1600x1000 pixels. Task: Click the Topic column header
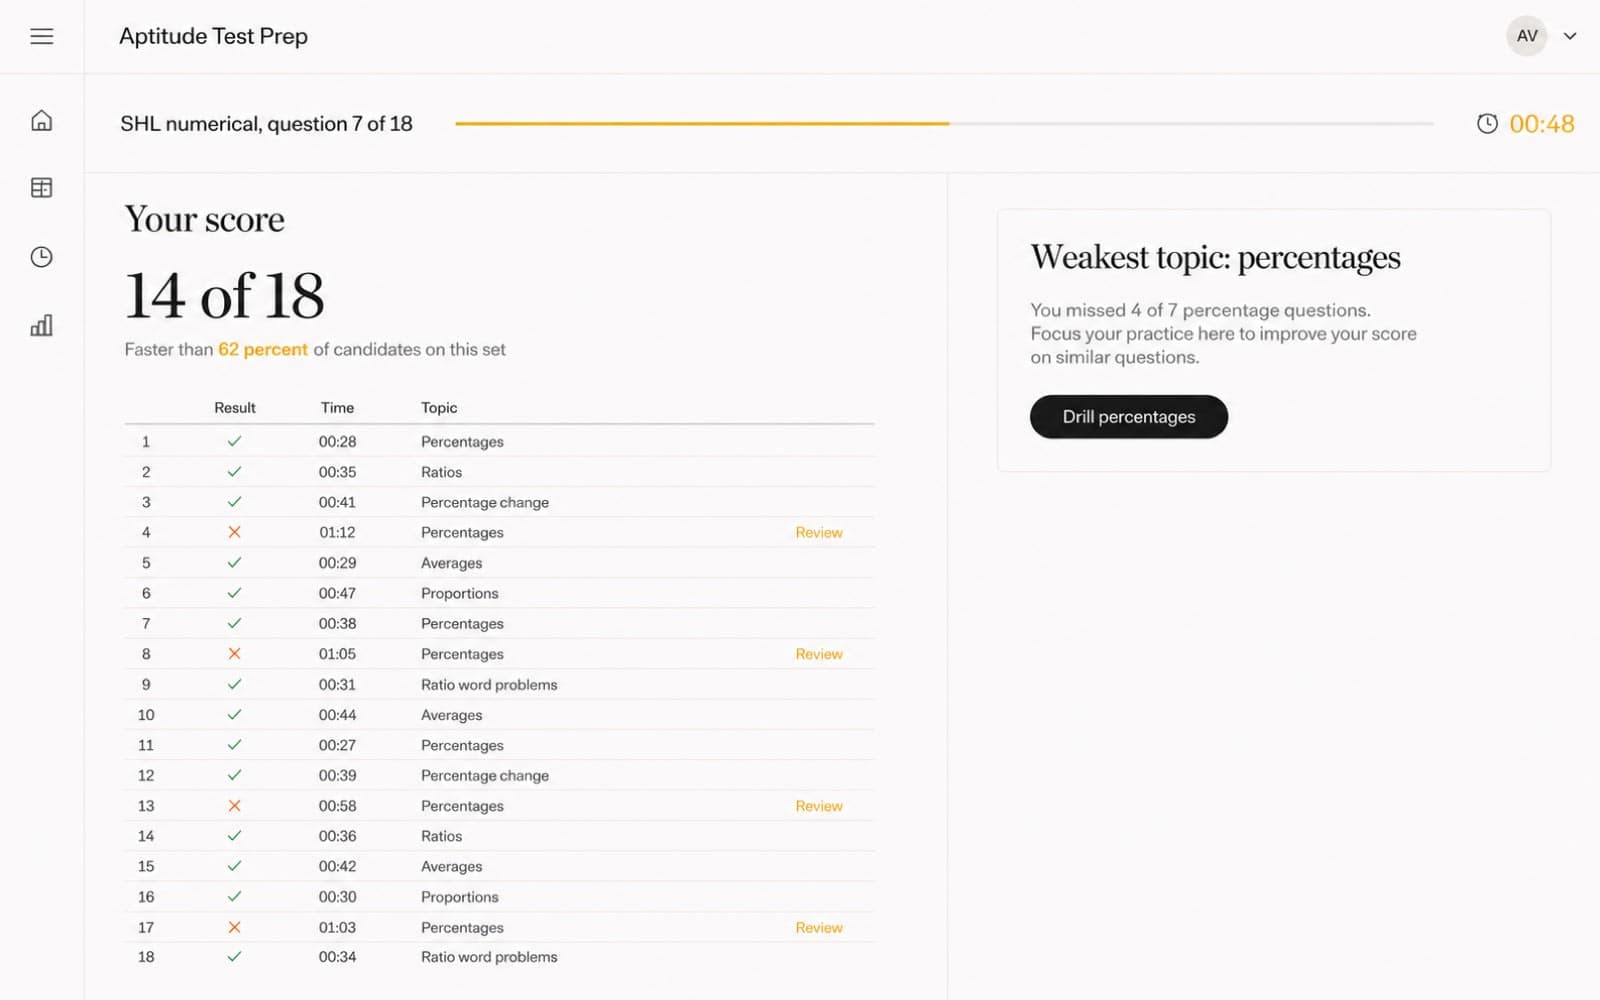coord(439,408)
